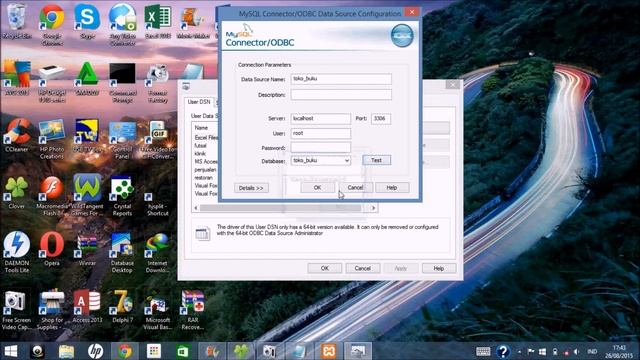Show hidden tray icons arrow on the taskbar
The height and width of the screenshot is (360, 640).
(x=519, y=351)
